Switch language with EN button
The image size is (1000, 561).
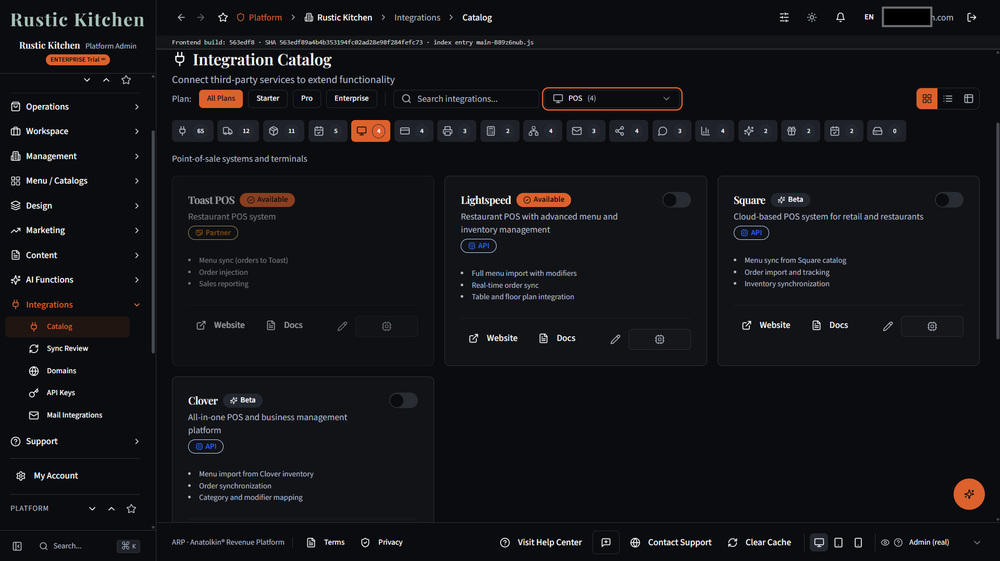[x=869, y=17]
